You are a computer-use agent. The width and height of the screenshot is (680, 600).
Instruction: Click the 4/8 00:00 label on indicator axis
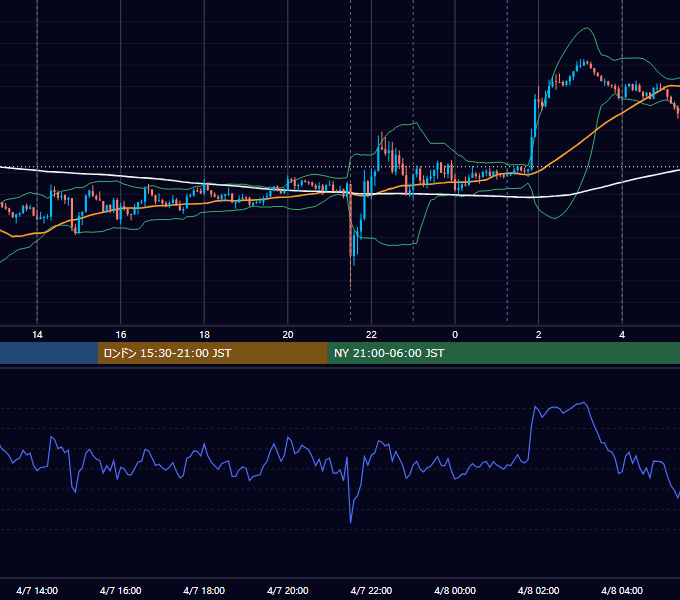pyautogui.click(x=455, y=590)
